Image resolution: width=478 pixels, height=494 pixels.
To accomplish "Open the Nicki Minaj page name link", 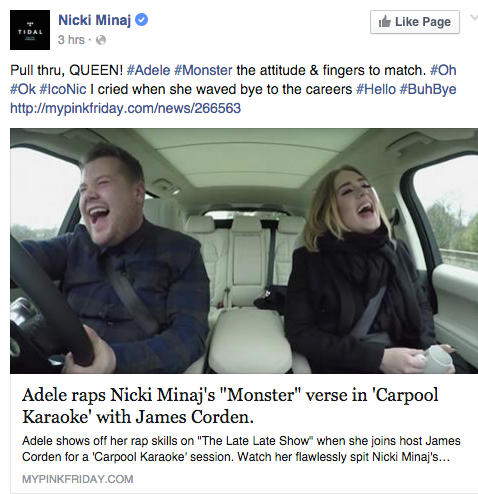I will coord(94,20).
